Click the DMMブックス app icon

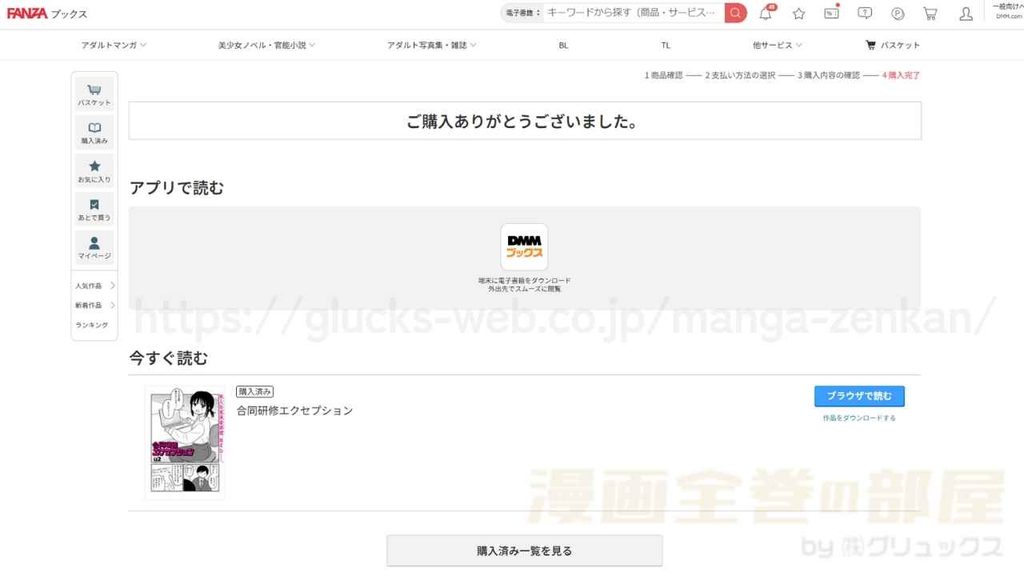(x=524, y=247)
